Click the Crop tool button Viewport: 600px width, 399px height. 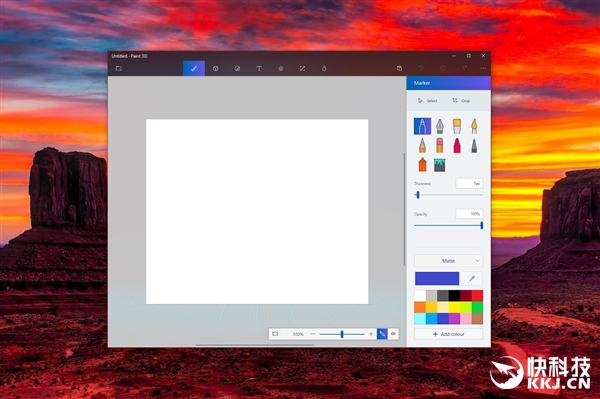pos(461,101)
